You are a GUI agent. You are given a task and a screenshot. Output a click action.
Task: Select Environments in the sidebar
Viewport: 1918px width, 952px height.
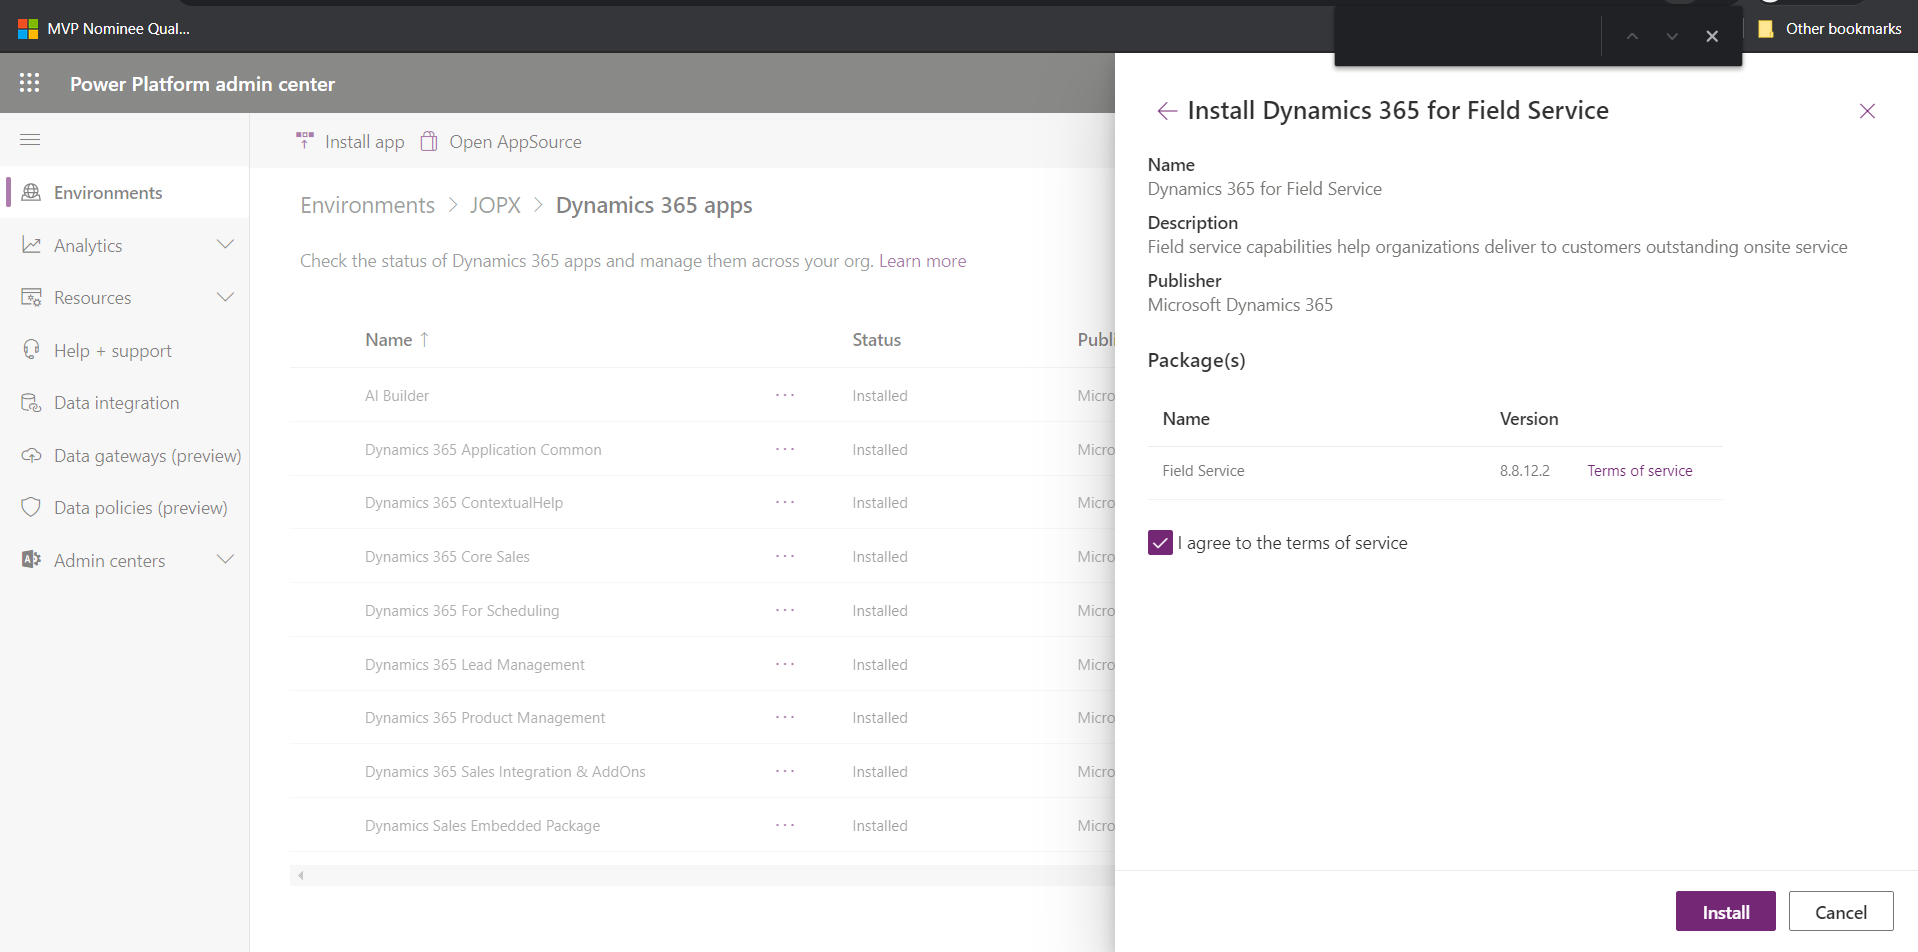[x=125, y=192]
